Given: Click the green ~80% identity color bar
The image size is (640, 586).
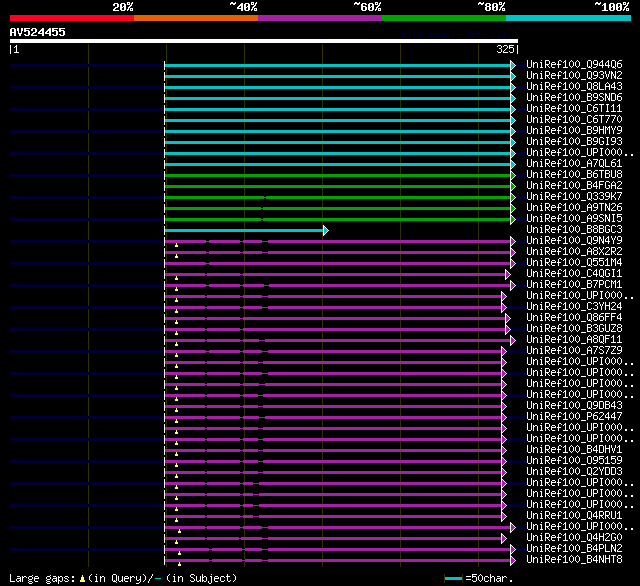Looking at the screenshot, I should [x=444, y=18].
